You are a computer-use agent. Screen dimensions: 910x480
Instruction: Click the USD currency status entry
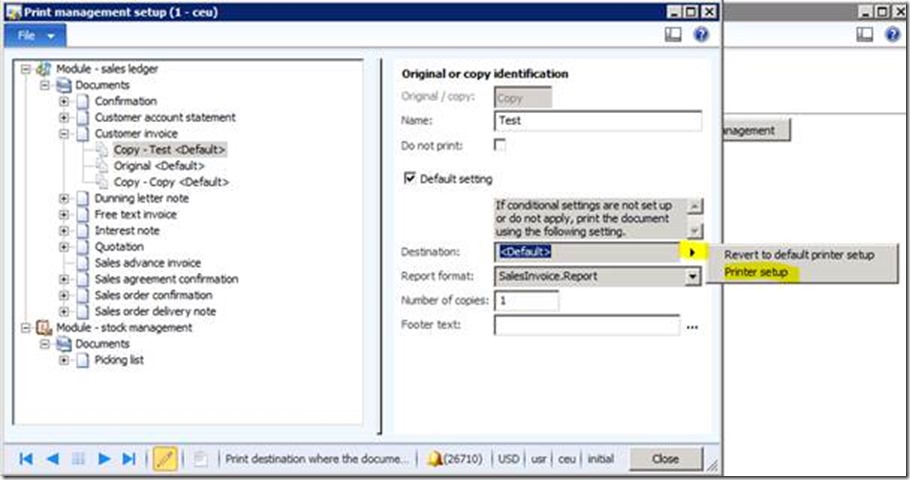tap(508, 459)
